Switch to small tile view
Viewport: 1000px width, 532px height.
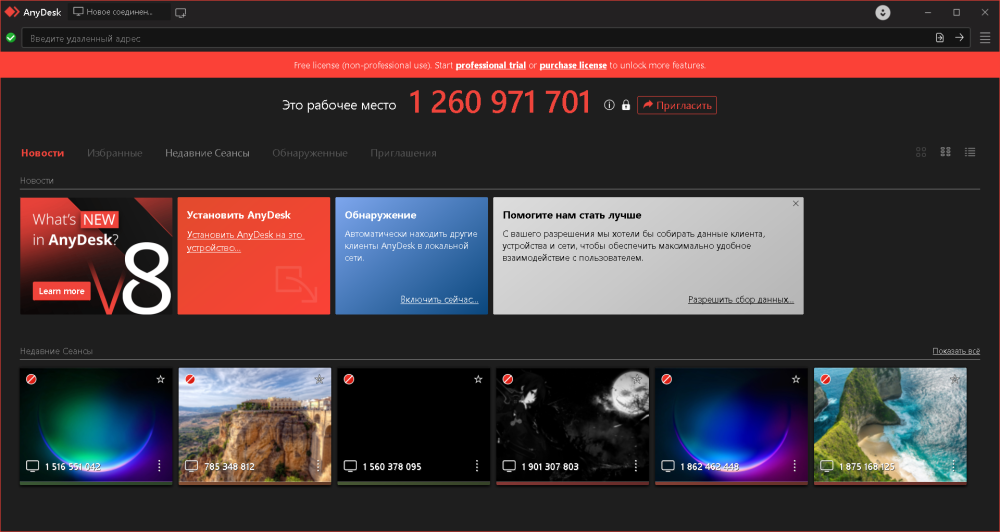tap(946, 152)
